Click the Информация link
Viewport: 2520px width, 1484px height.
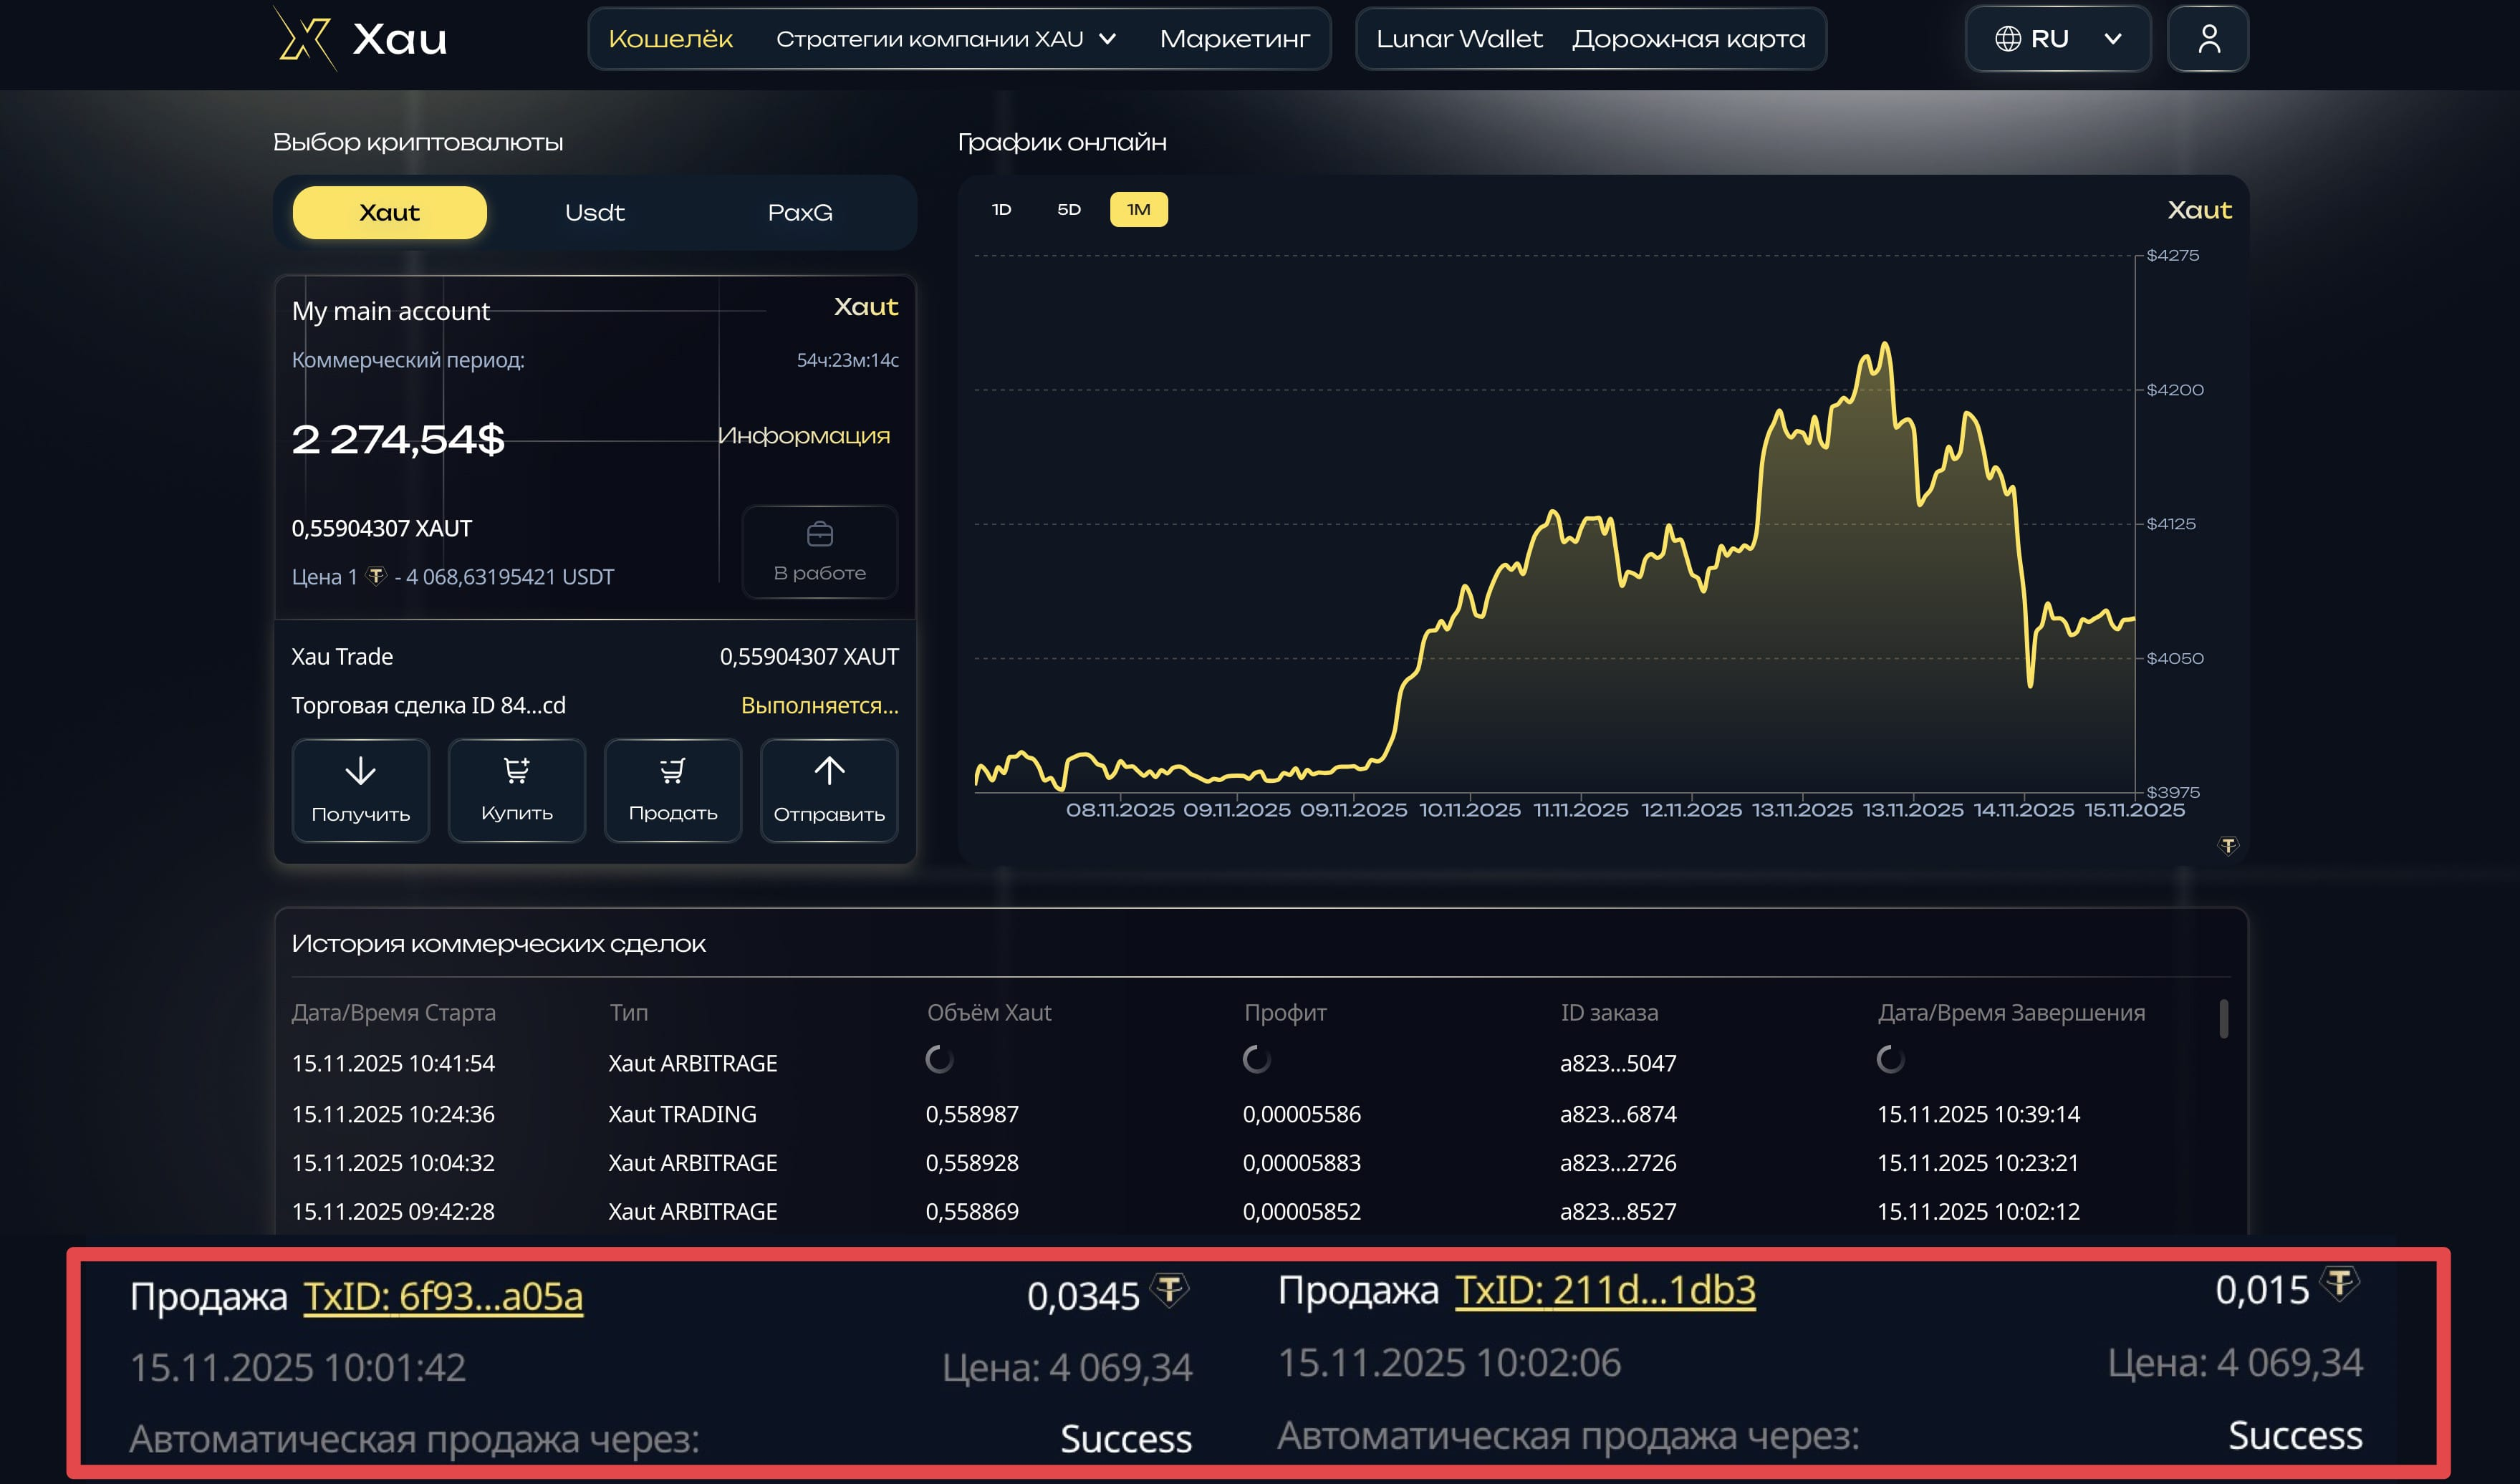pyautogui.click(x=803, y=435)
